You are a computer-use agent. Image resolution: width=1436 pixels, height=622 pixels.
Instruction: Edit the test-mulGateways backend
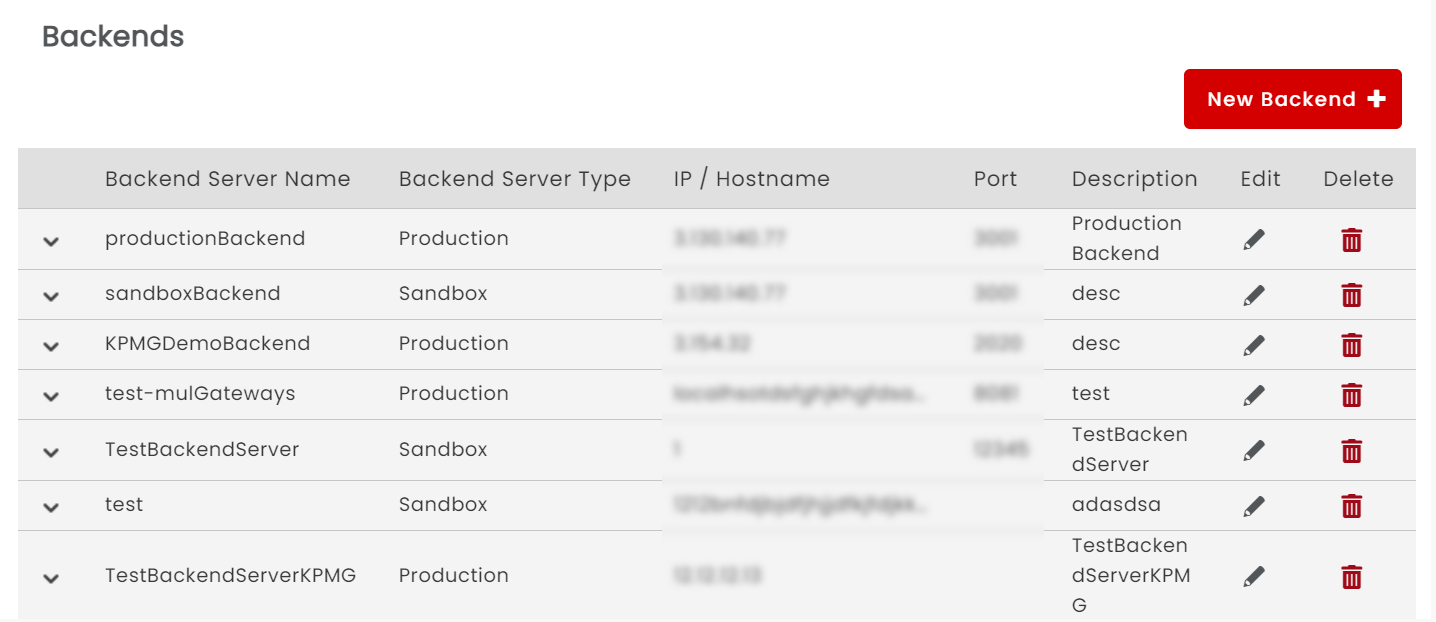tap(1254, 395)
